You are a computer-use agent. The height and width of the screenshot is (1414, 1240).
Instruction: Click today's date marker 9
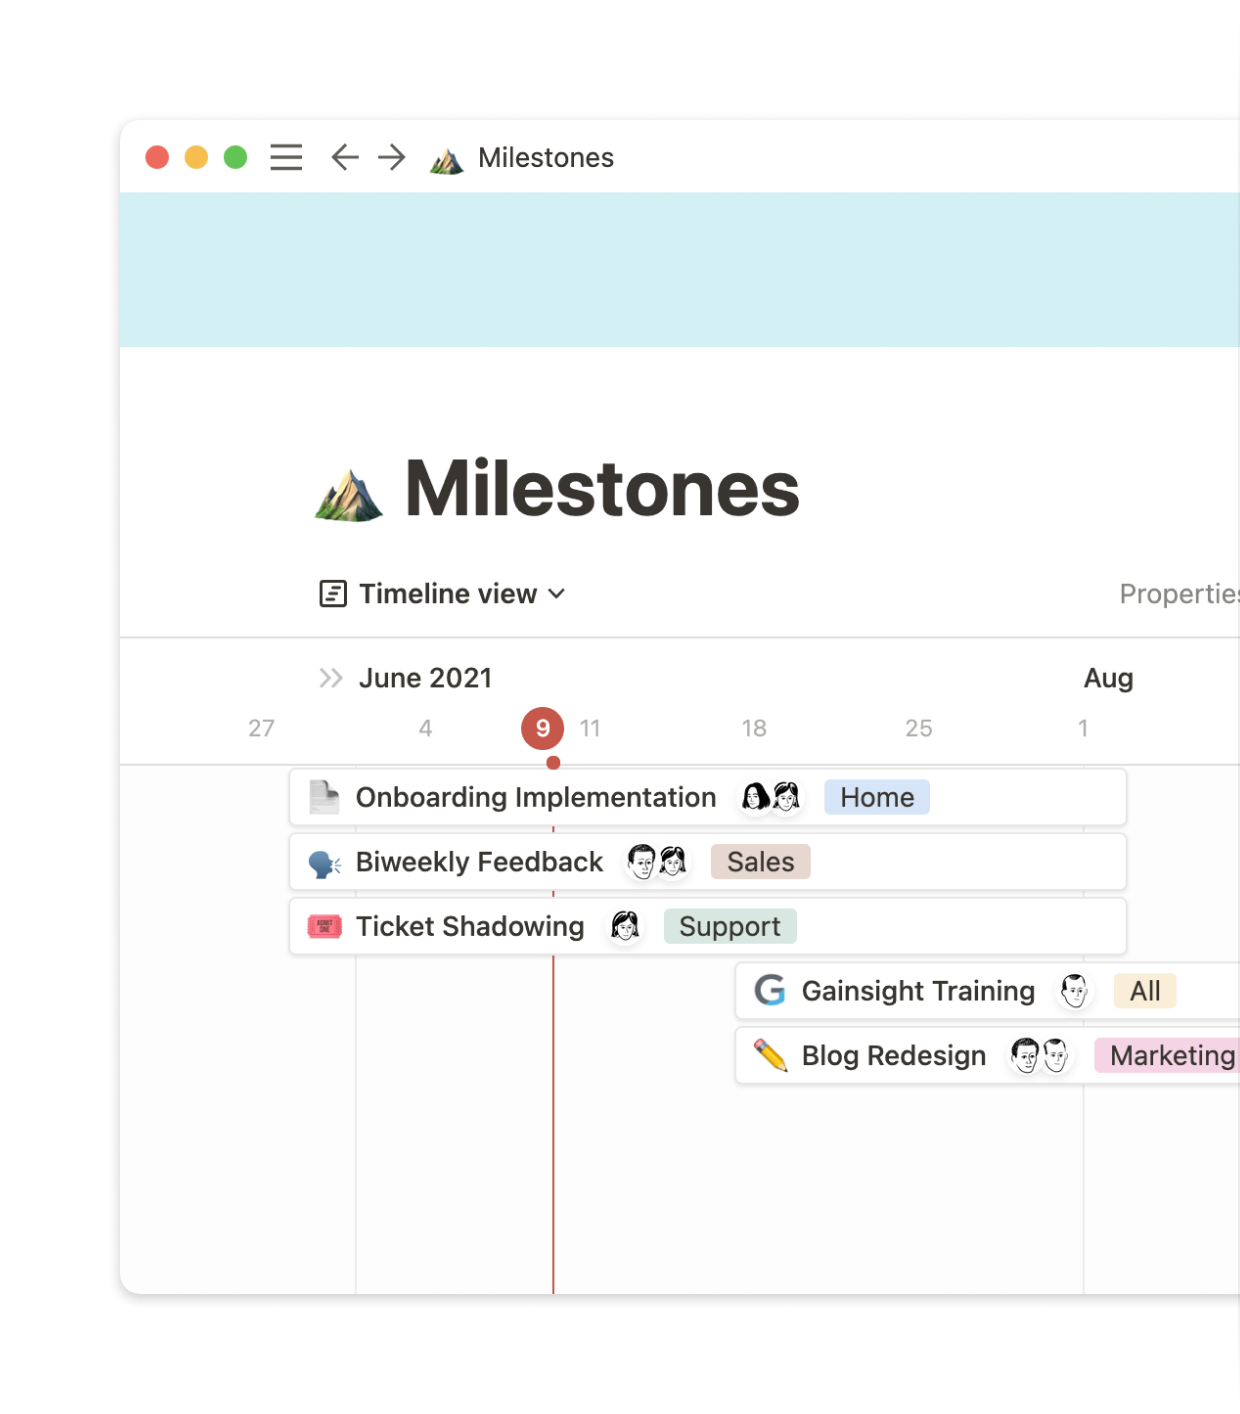(543, 728)
